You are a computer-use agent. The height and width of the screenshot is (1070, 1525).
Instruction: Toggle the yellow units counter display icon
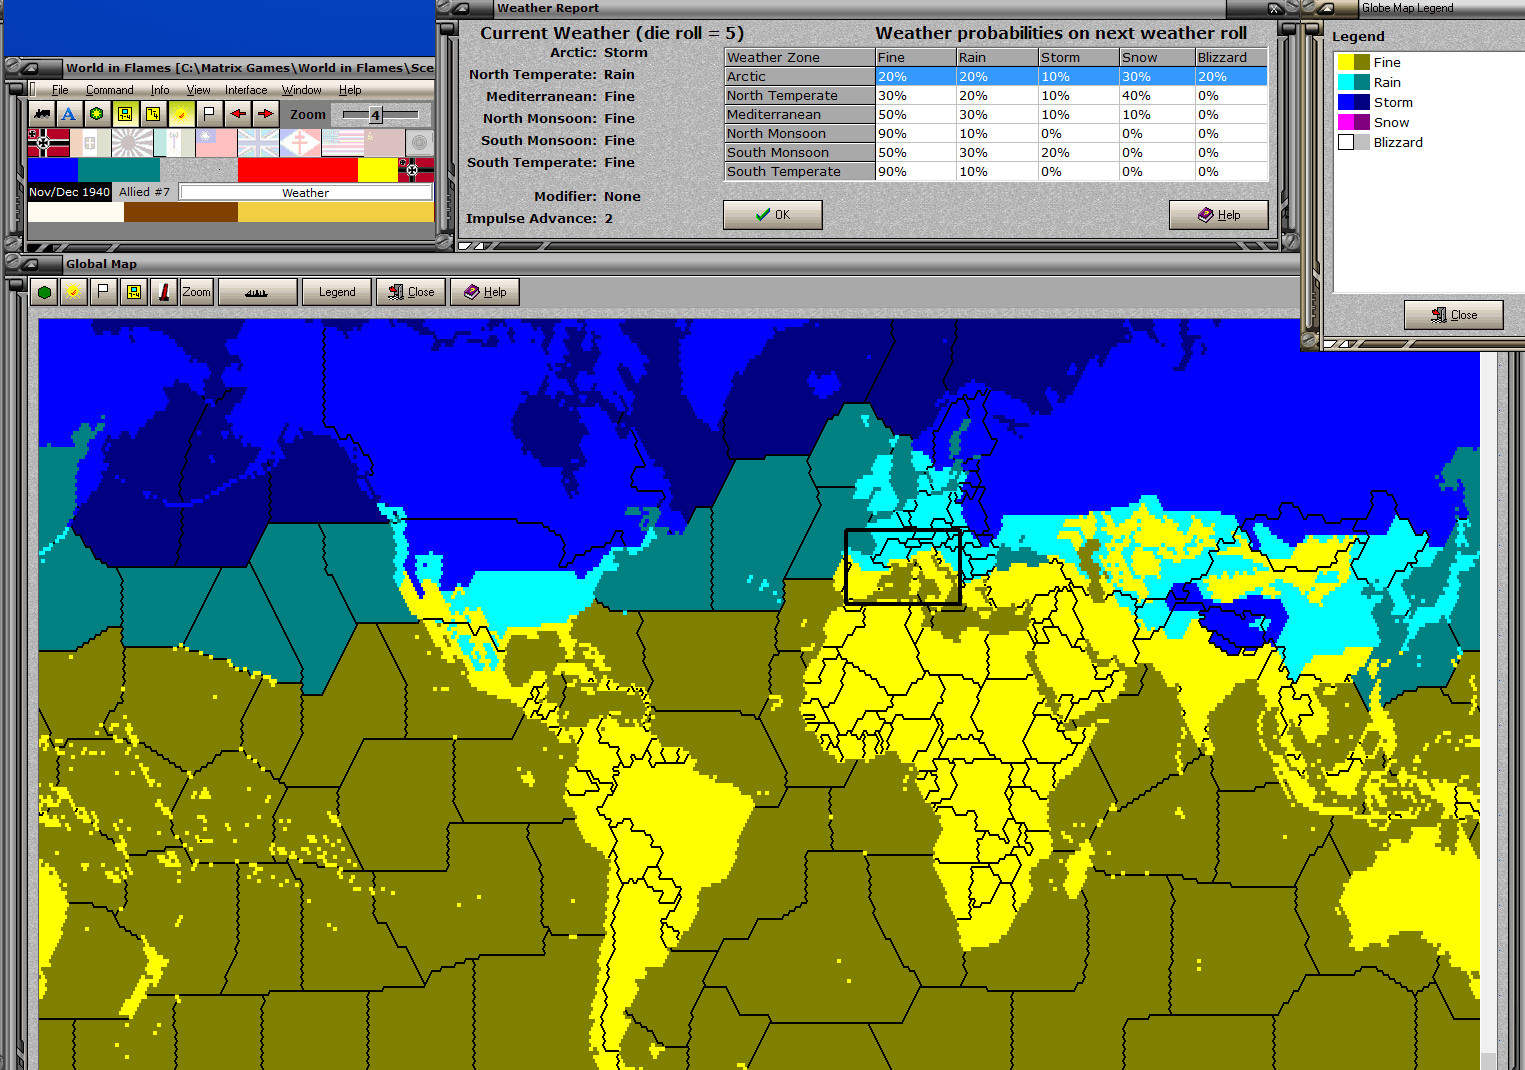click(124, 113)
